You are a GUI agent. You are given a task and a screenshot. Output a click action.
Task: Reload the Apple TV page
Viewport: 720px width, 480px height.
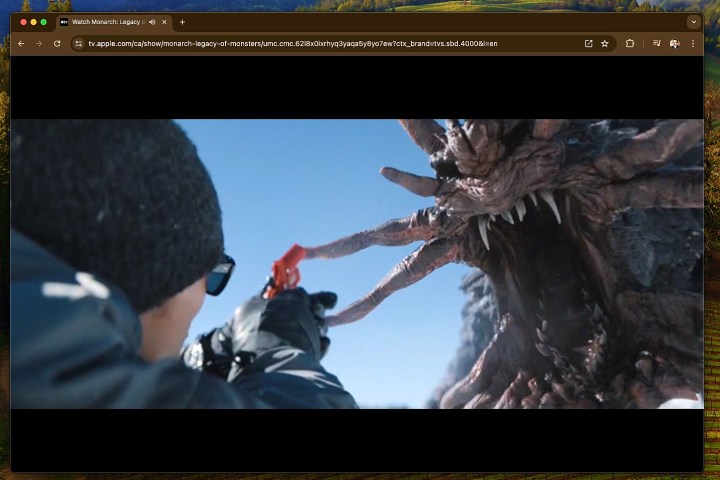point(57,44)
